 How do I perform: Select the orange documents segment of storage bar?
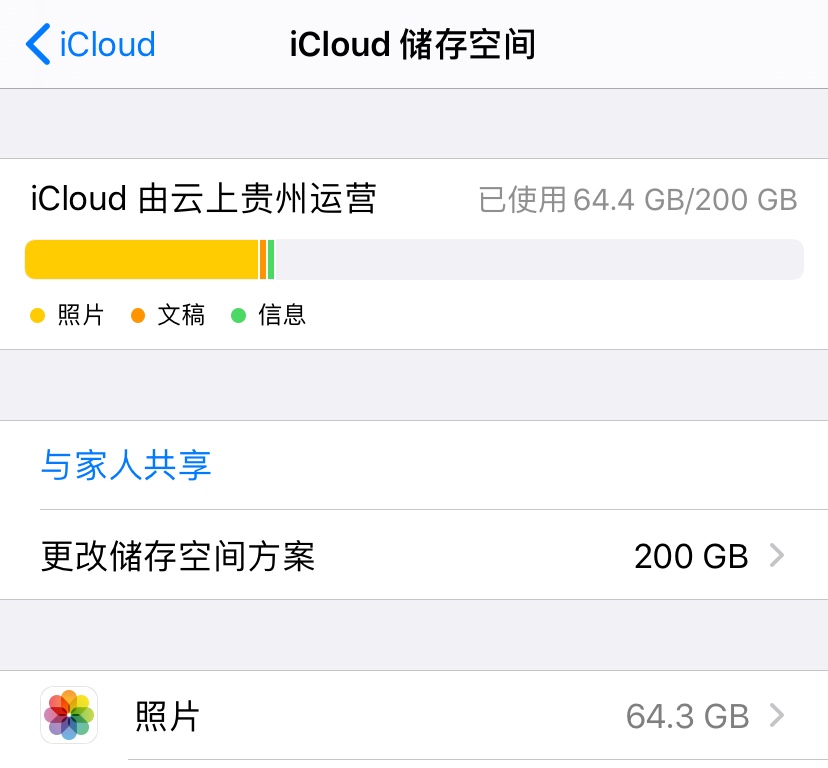tap(263, 260)
